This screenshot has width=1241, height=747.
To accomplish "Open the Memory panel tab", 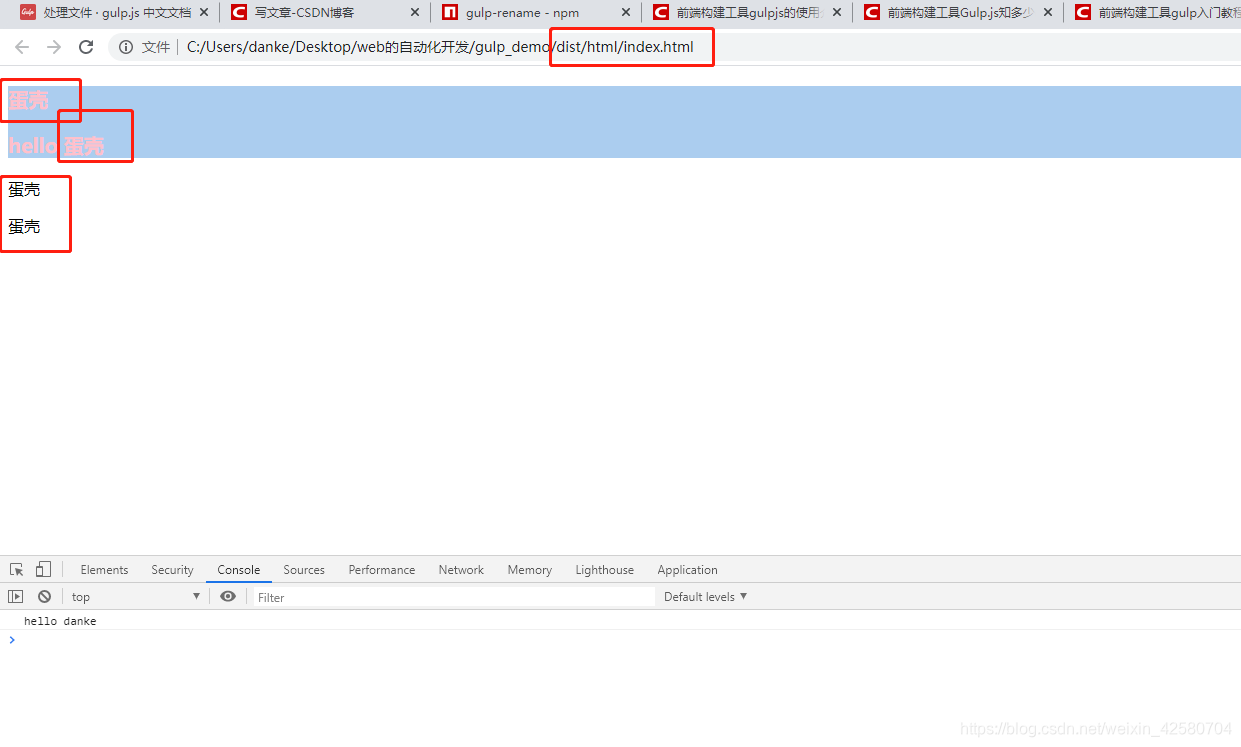I will [530, 570].
